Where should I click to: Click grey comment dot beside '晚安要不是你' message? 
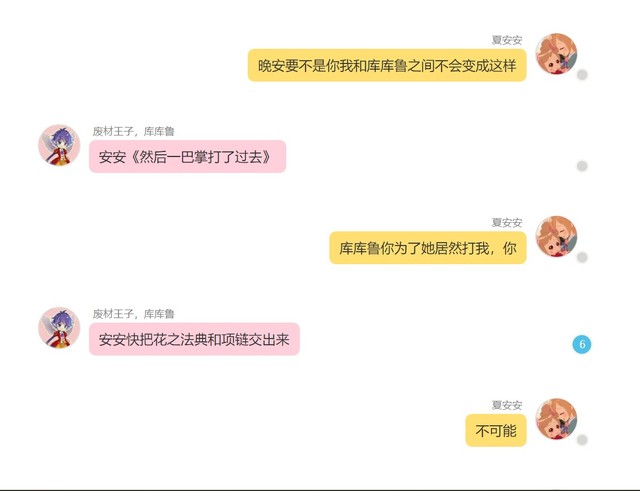tap(582, 75)
